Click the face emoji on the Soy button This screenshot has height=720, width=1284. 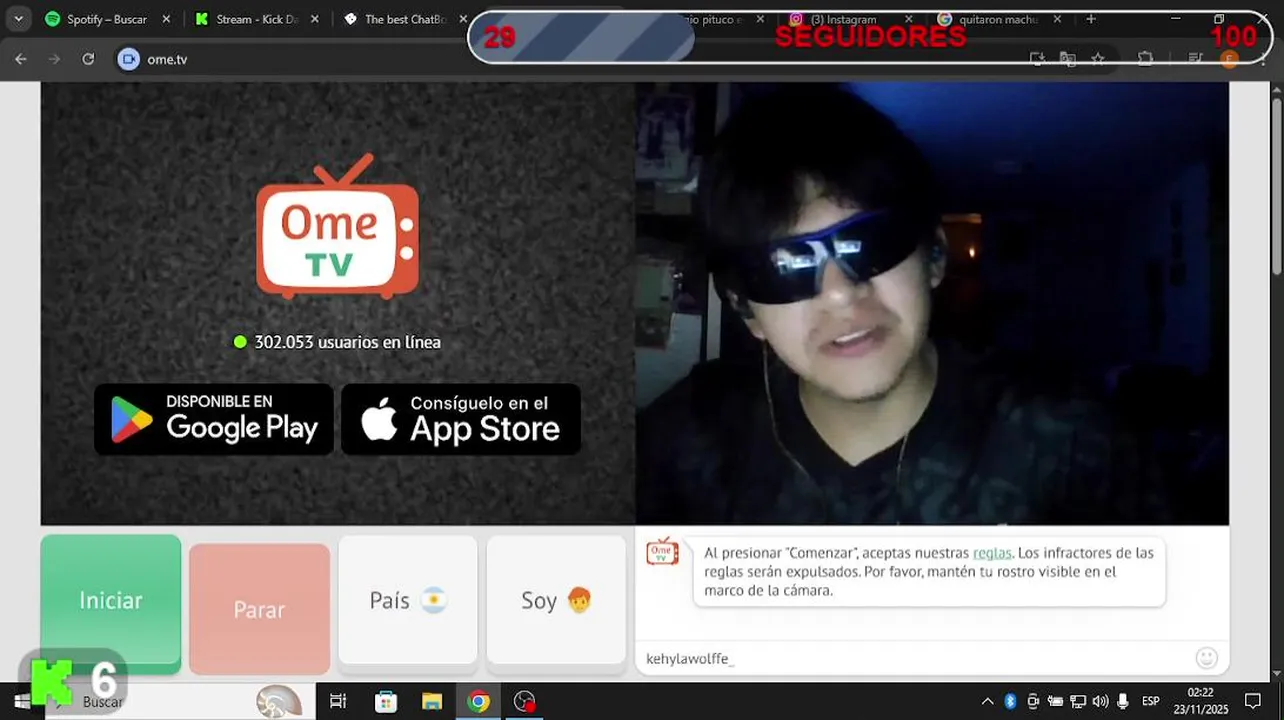pos(579,600)
